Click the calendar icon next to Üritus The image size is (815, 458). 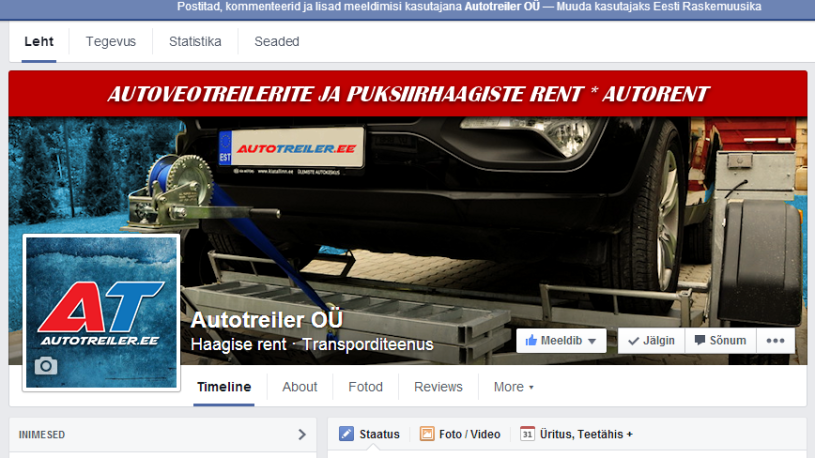coord(527,434)
